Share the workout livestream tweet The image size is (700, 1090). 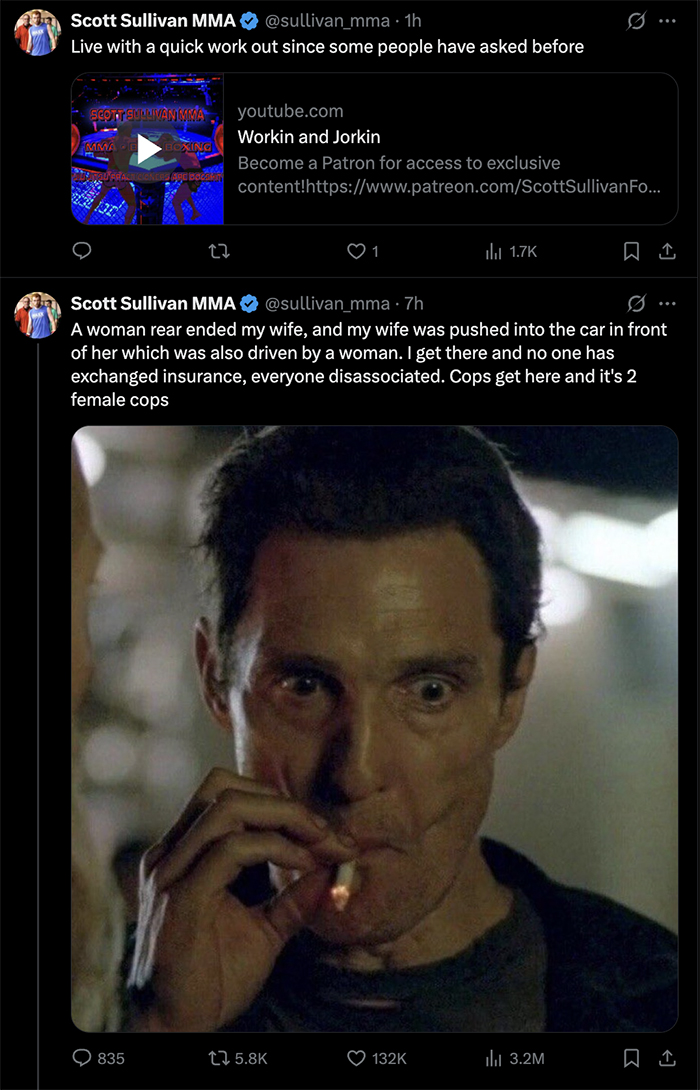point(666,252)
